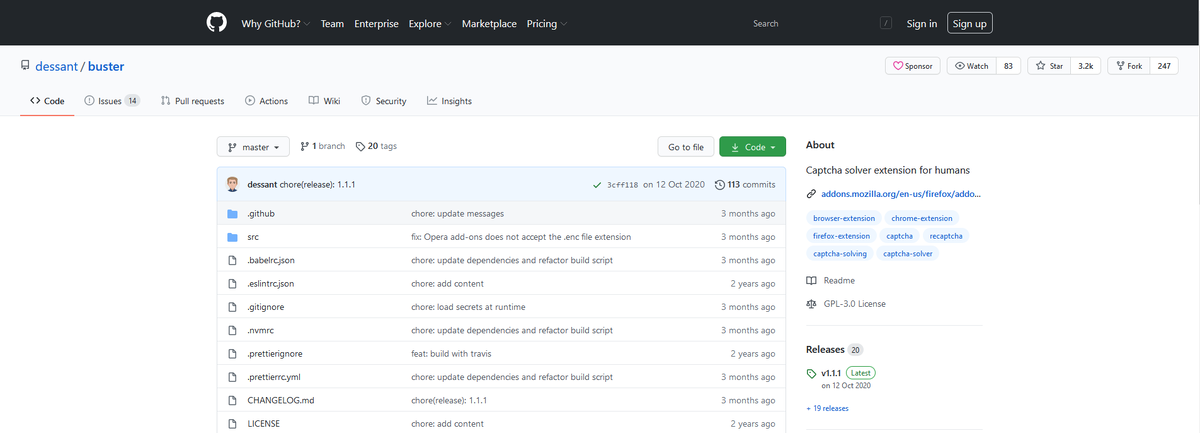Click the Team header link

[333, 24]
